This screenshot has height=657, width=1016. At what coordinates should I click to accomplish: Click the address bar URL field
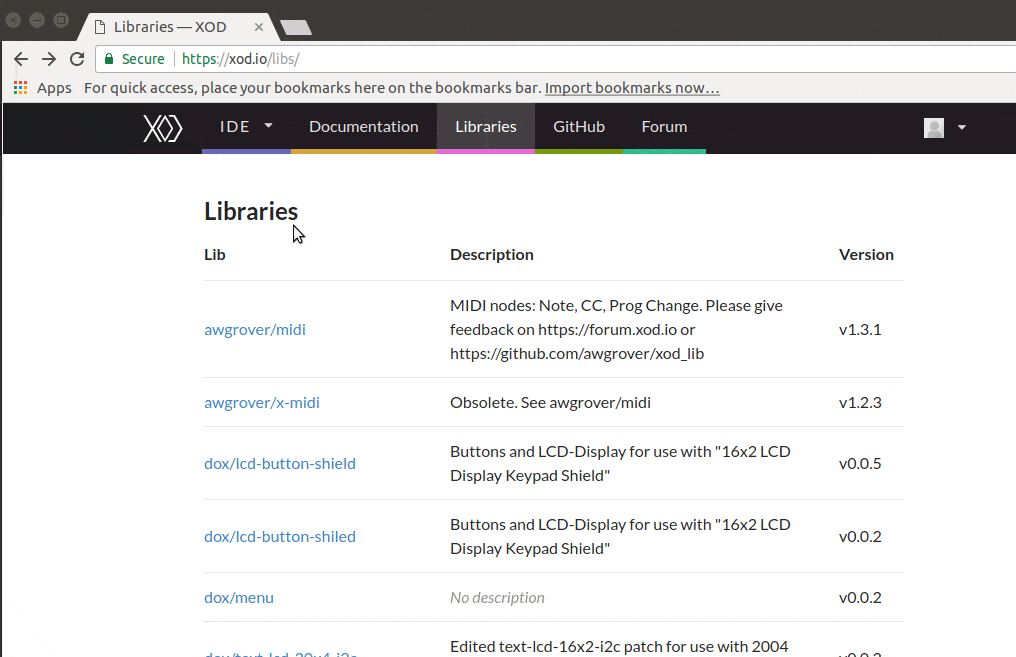coord(557,59)
